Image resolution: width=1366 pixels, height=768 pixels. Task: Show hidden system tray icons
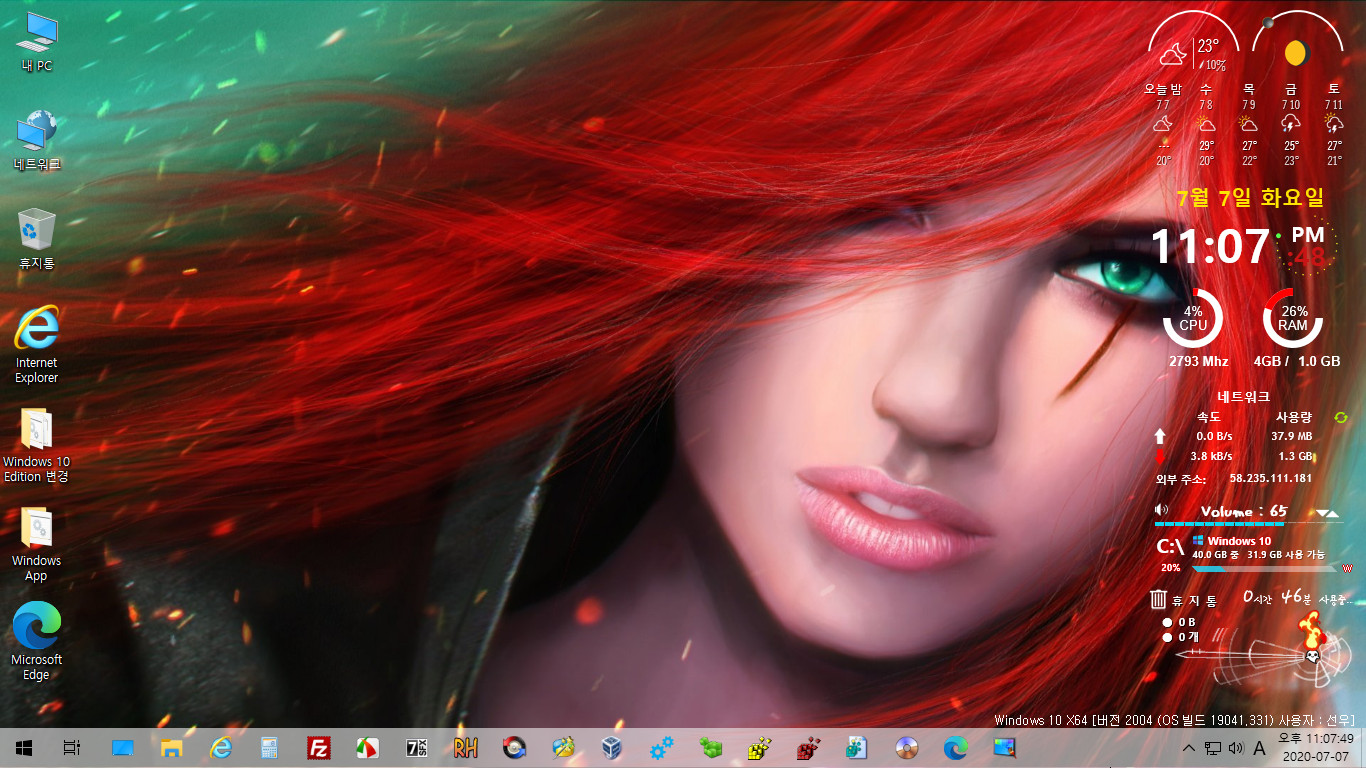pos(1188,748)
